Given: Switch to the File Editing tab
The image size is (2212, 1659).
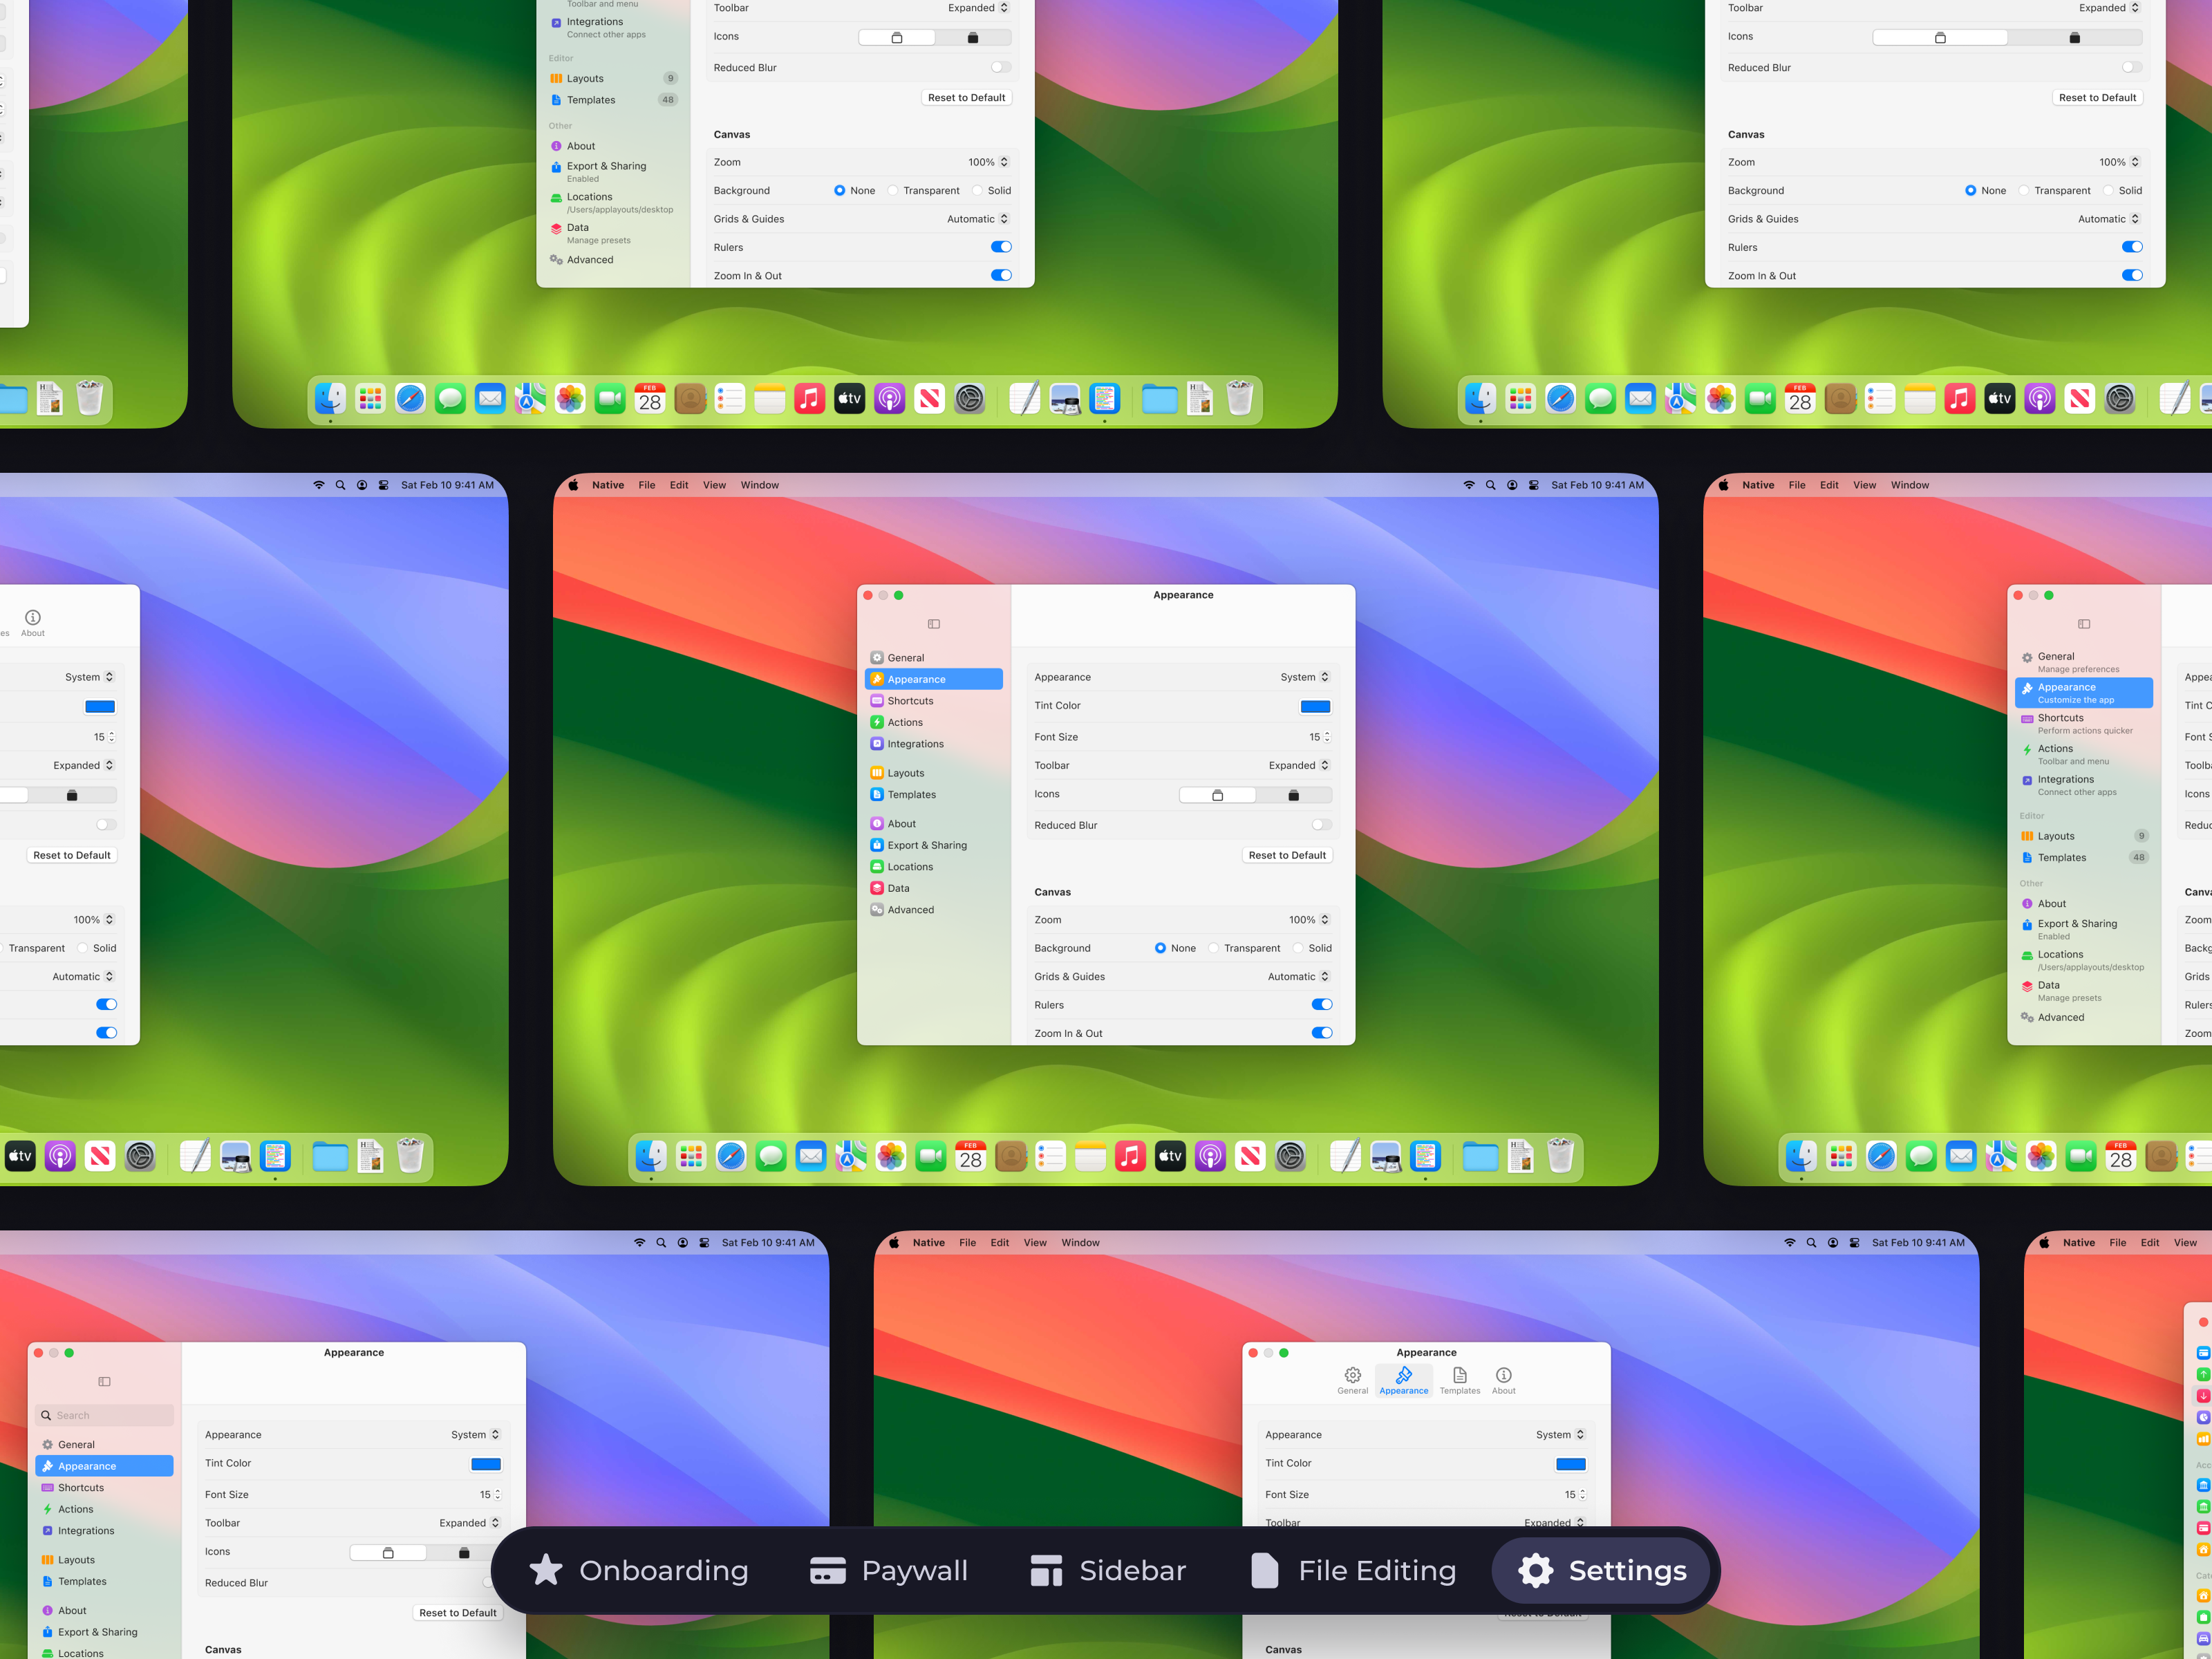Looking at the screenshot, I should 1353,1570.
